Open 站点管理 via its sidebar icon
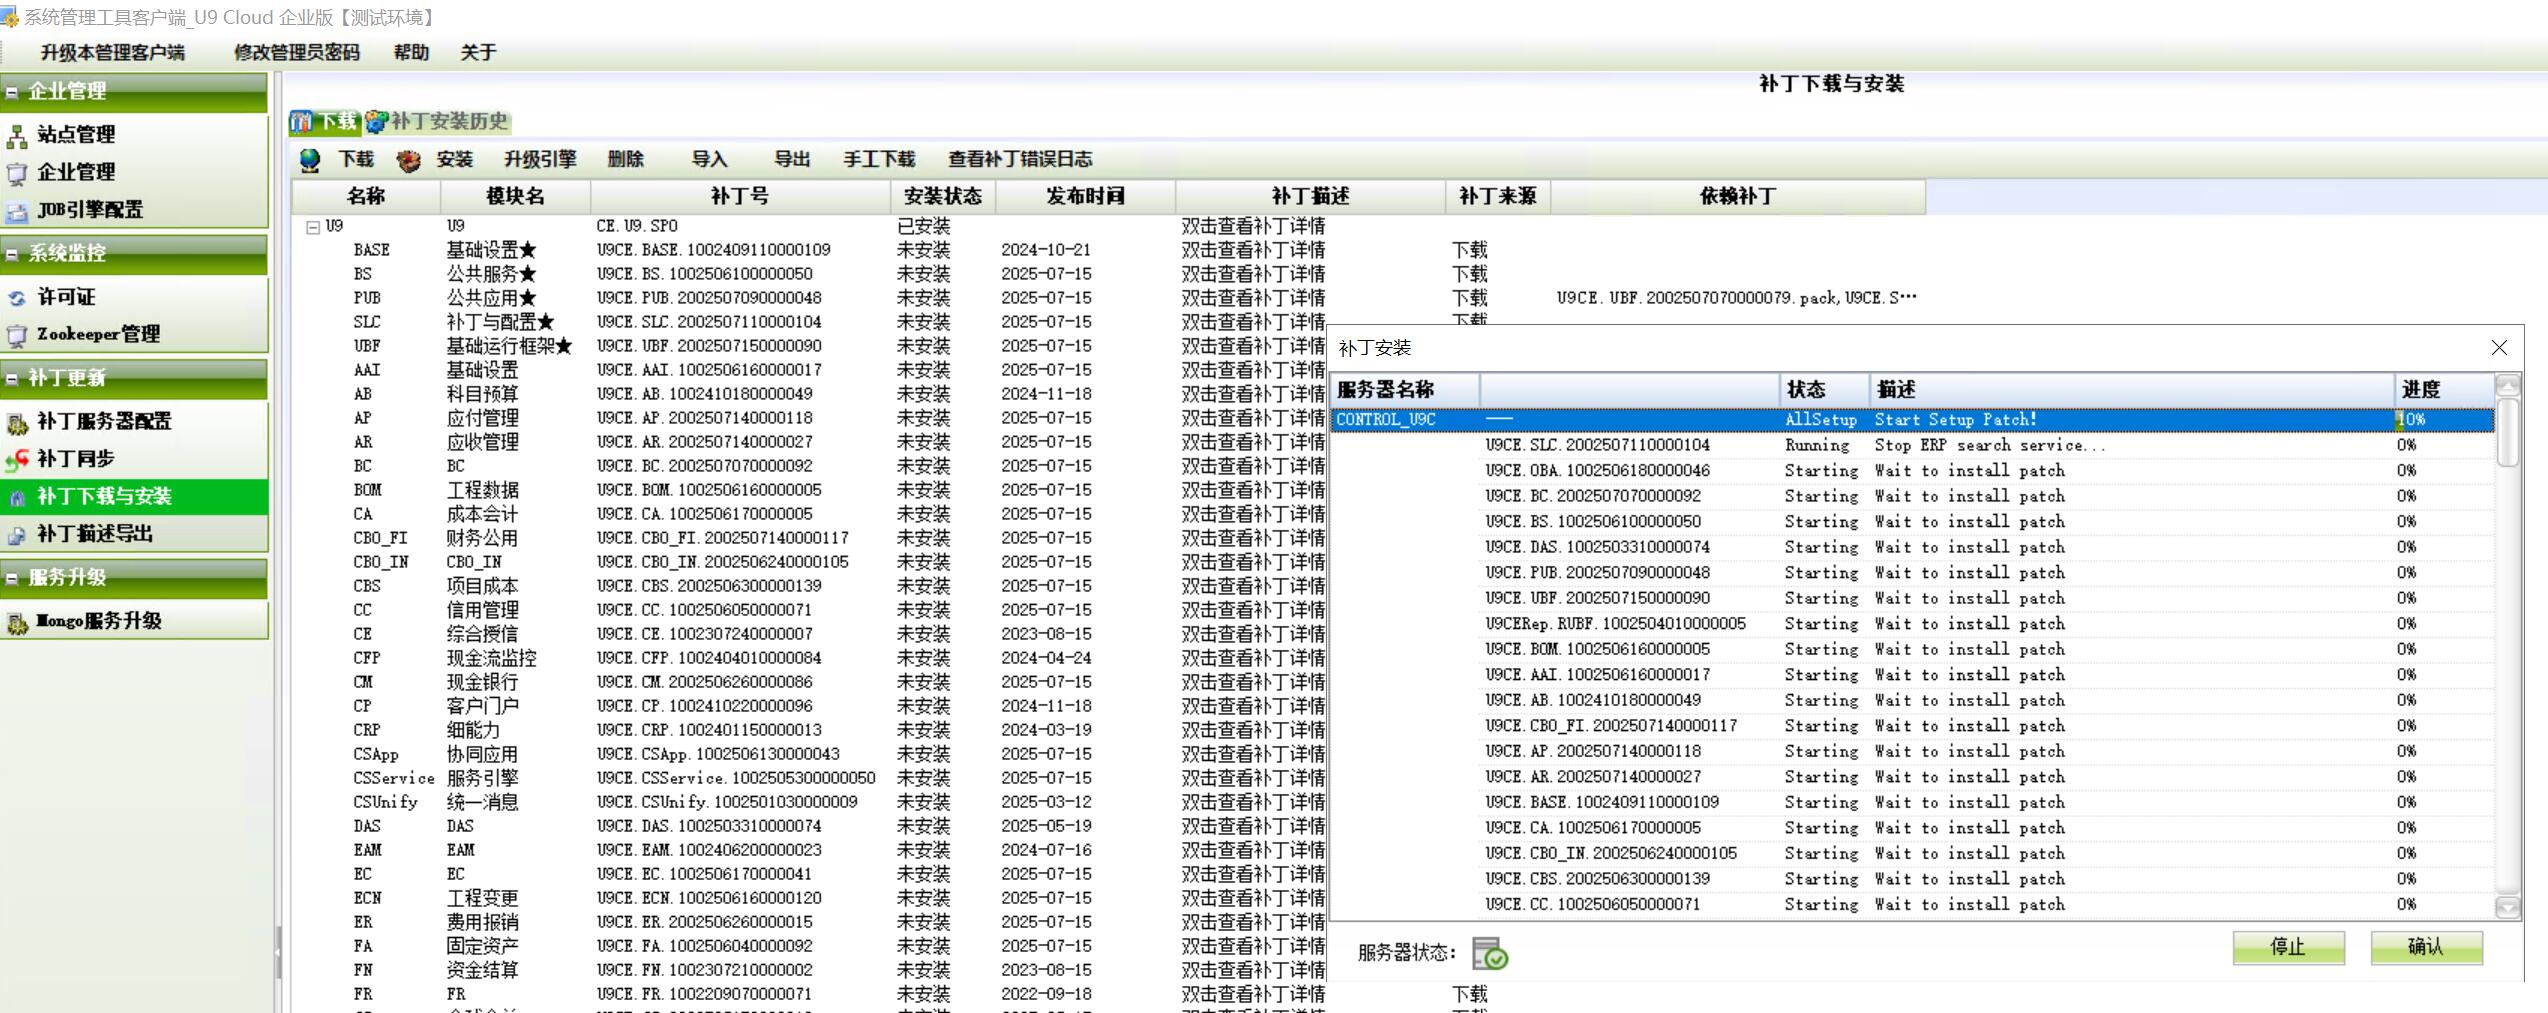The width and height of the screenshot is (2548, 1013). (x=17, y=135)
